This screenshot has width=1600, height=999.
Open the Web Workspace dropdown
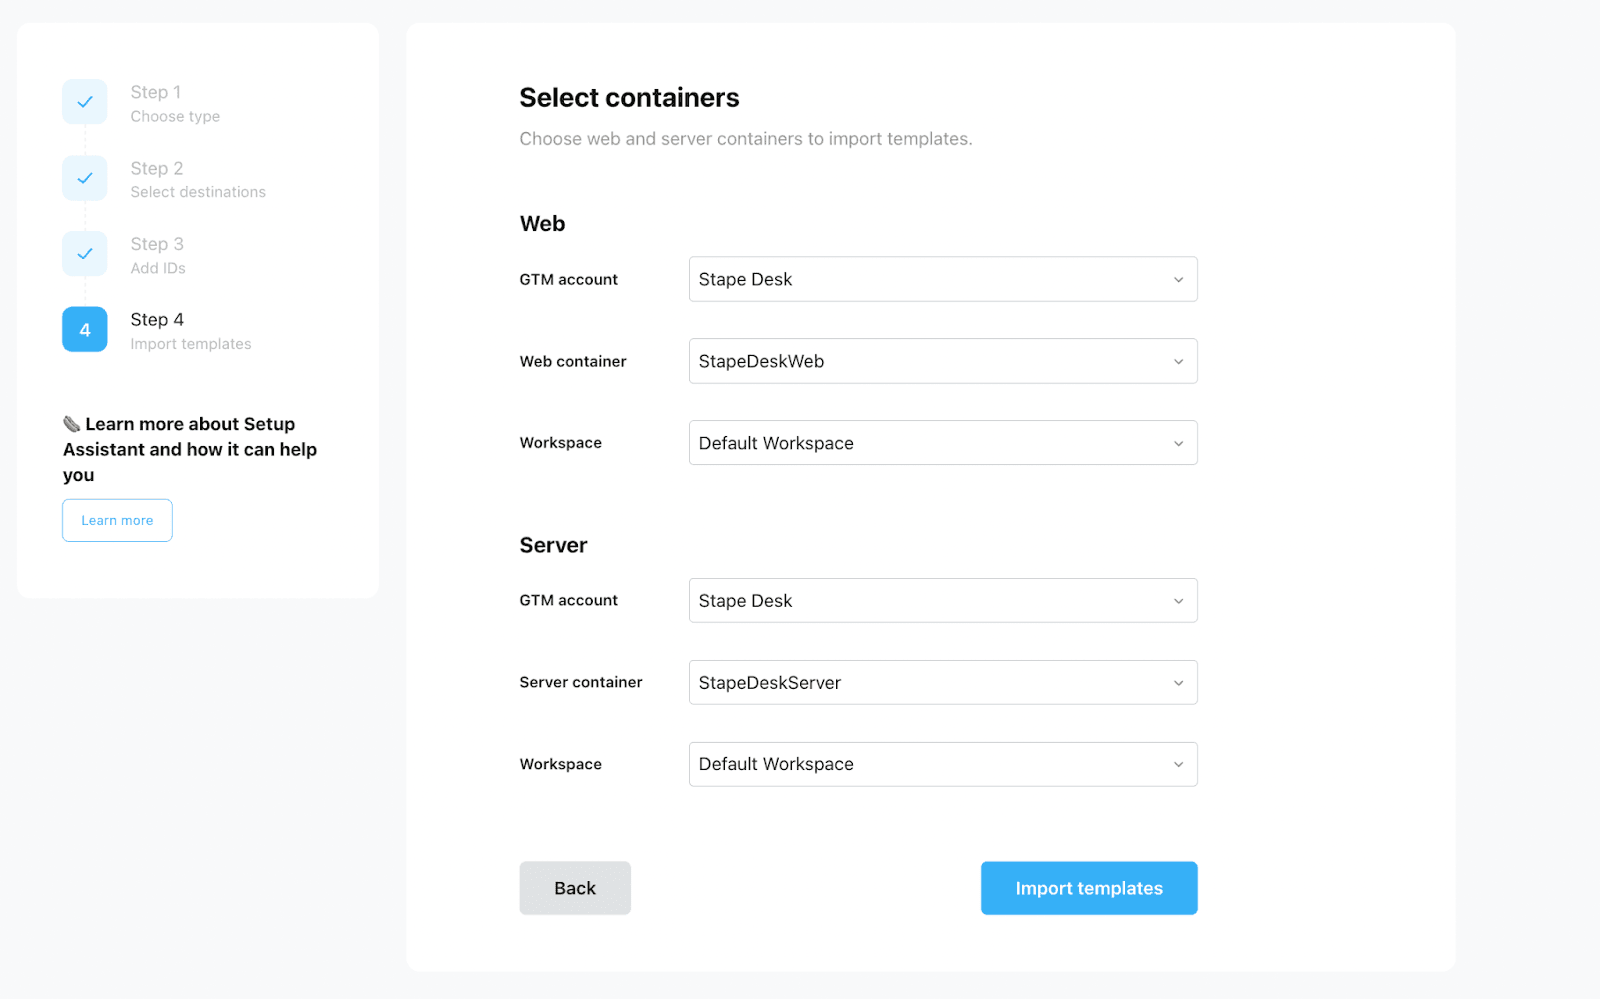(943, 443)
